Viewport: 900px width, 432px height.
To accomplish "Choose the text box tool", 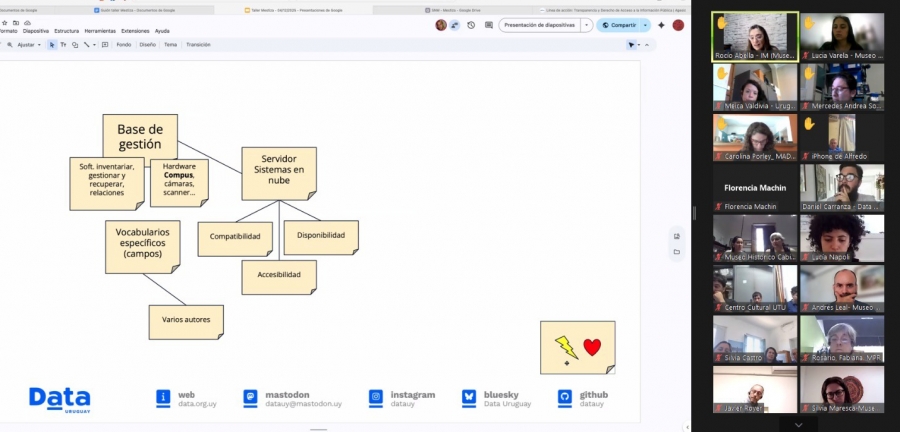I will point(64,45).
